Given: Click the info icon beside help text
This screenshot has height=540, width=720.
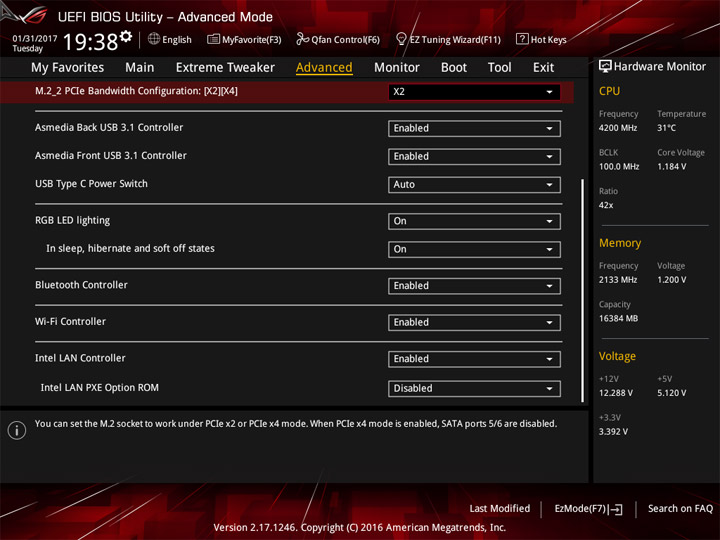Looking at the screenshot, I should pyautogui.click(x=17, y=430).
